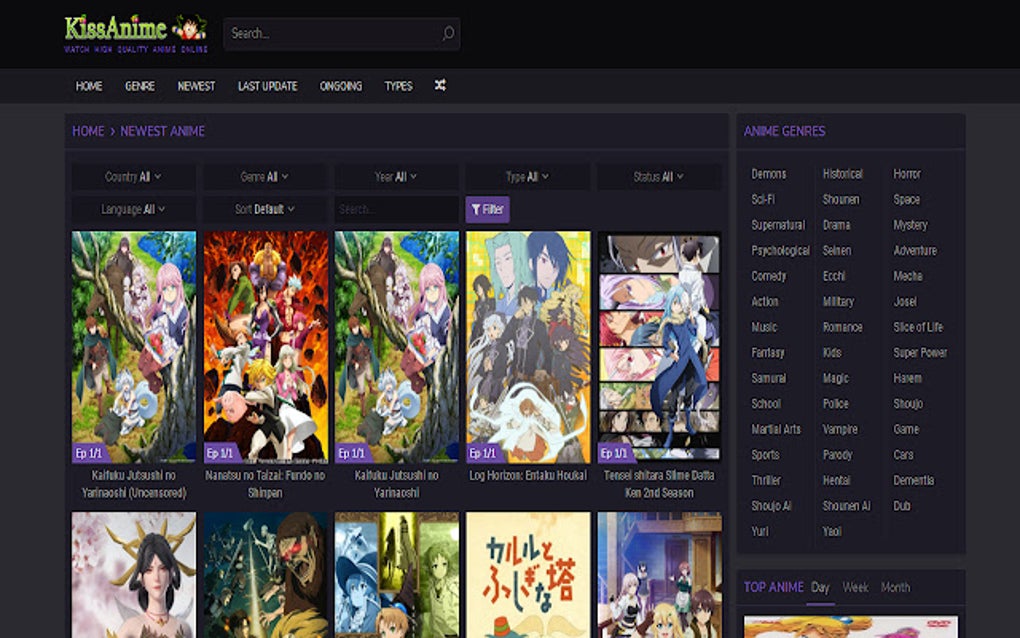Select the Month tab under Top Anime
This screenshot has height=638, width=1020.
click(x=895, y=587)
